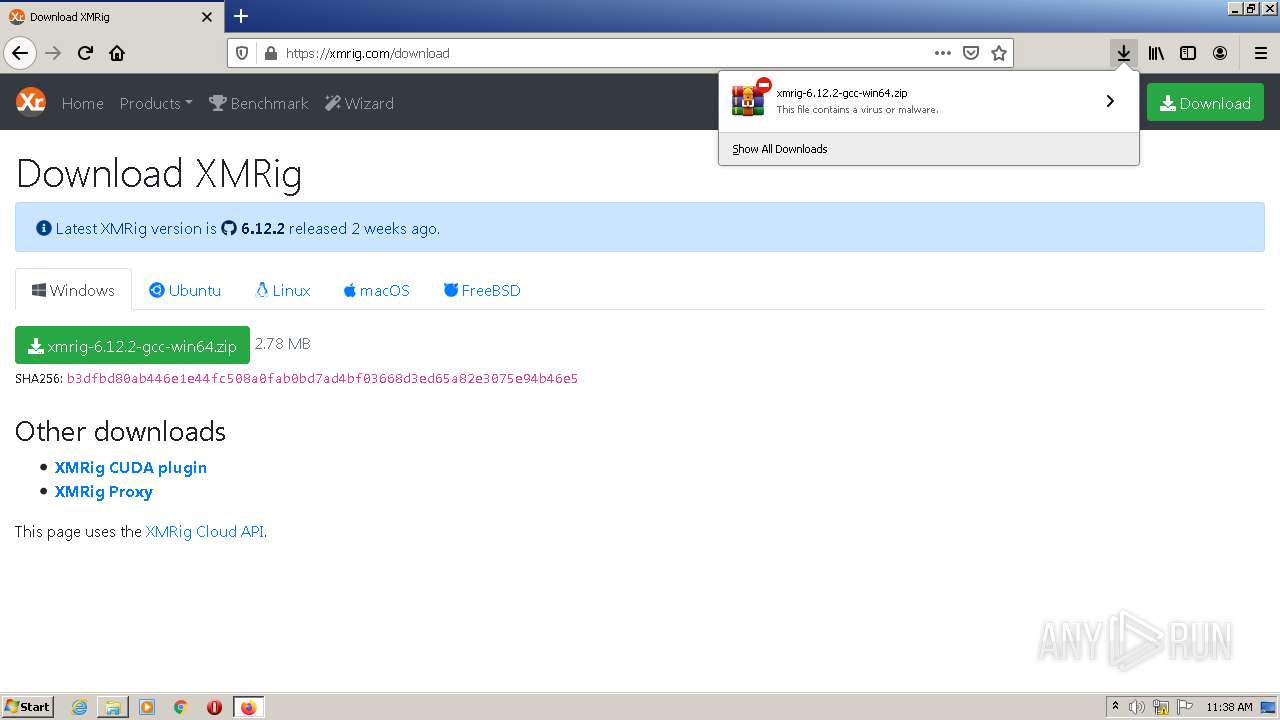Switch to the macOS tab
Screen dimensions: 1280x720
[x=376, y=290]
